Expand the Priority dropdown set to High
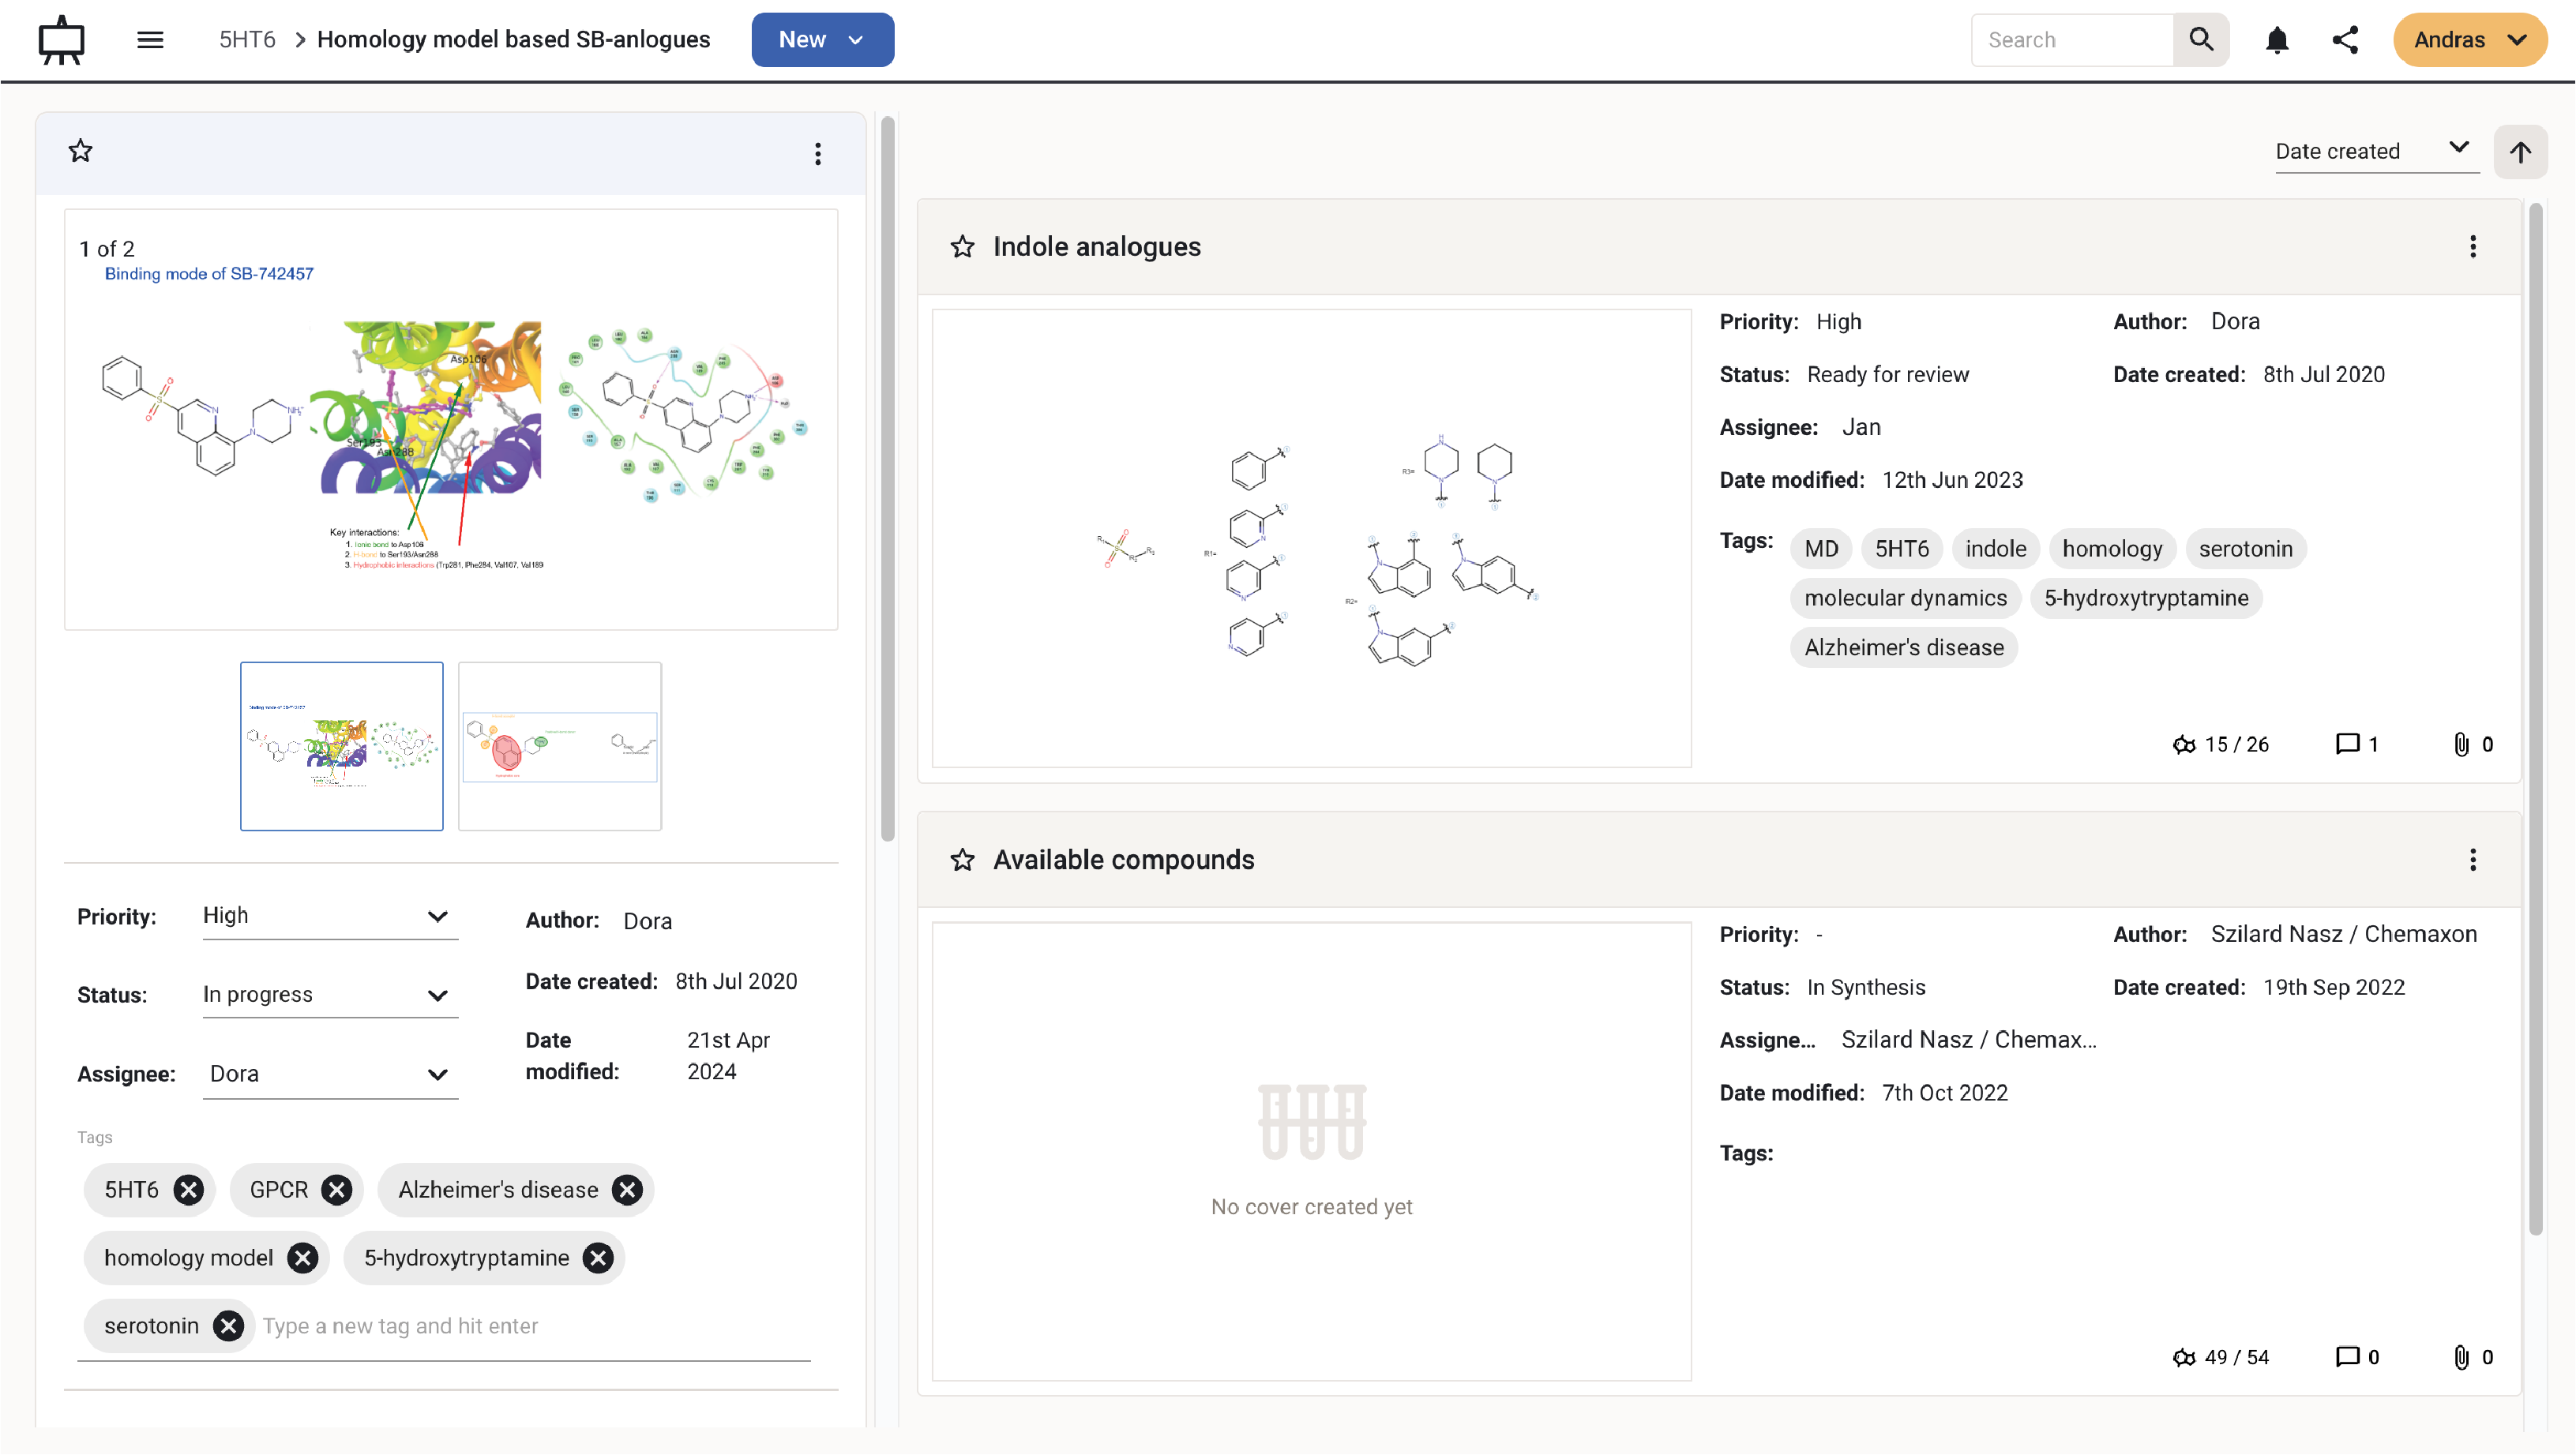 click(329, 916)
